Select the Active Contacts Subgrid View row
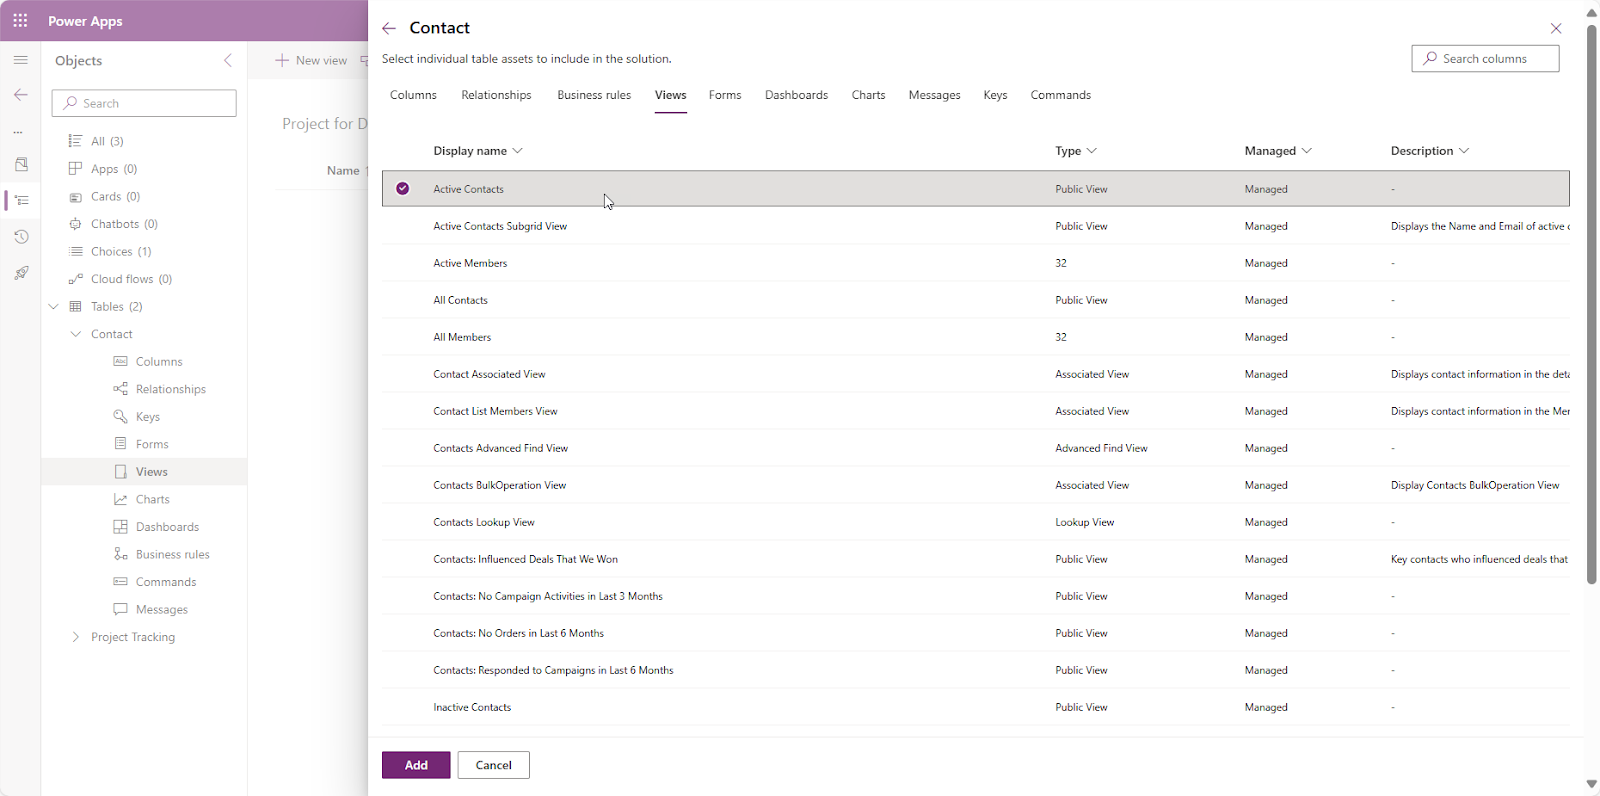 (975, 226)
